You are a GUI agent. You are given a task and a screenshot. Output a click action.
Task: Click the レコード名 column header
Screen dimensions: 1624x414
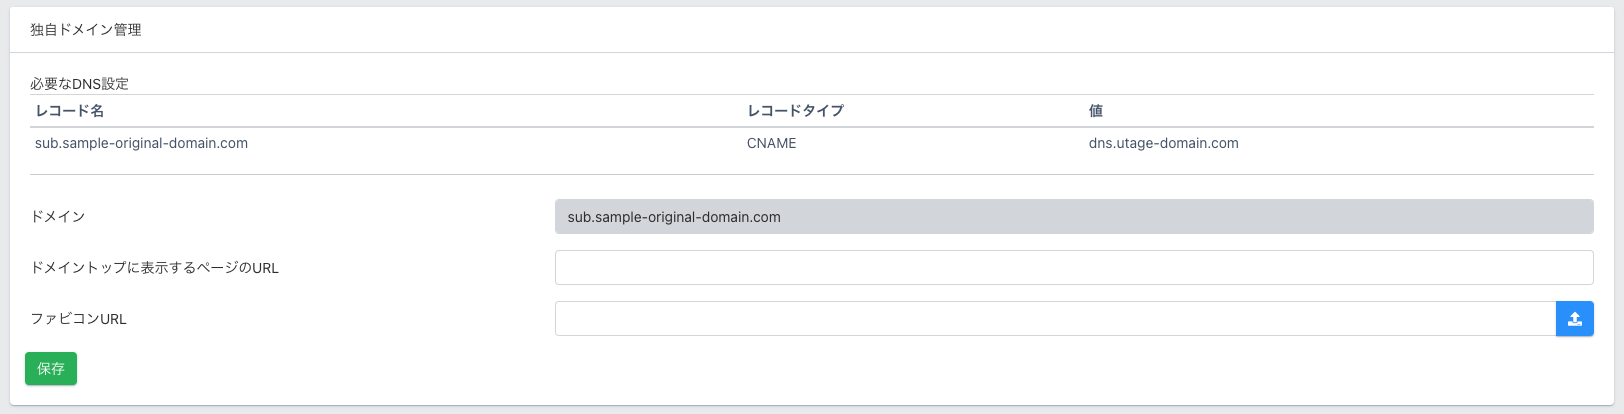click(70, 111)
